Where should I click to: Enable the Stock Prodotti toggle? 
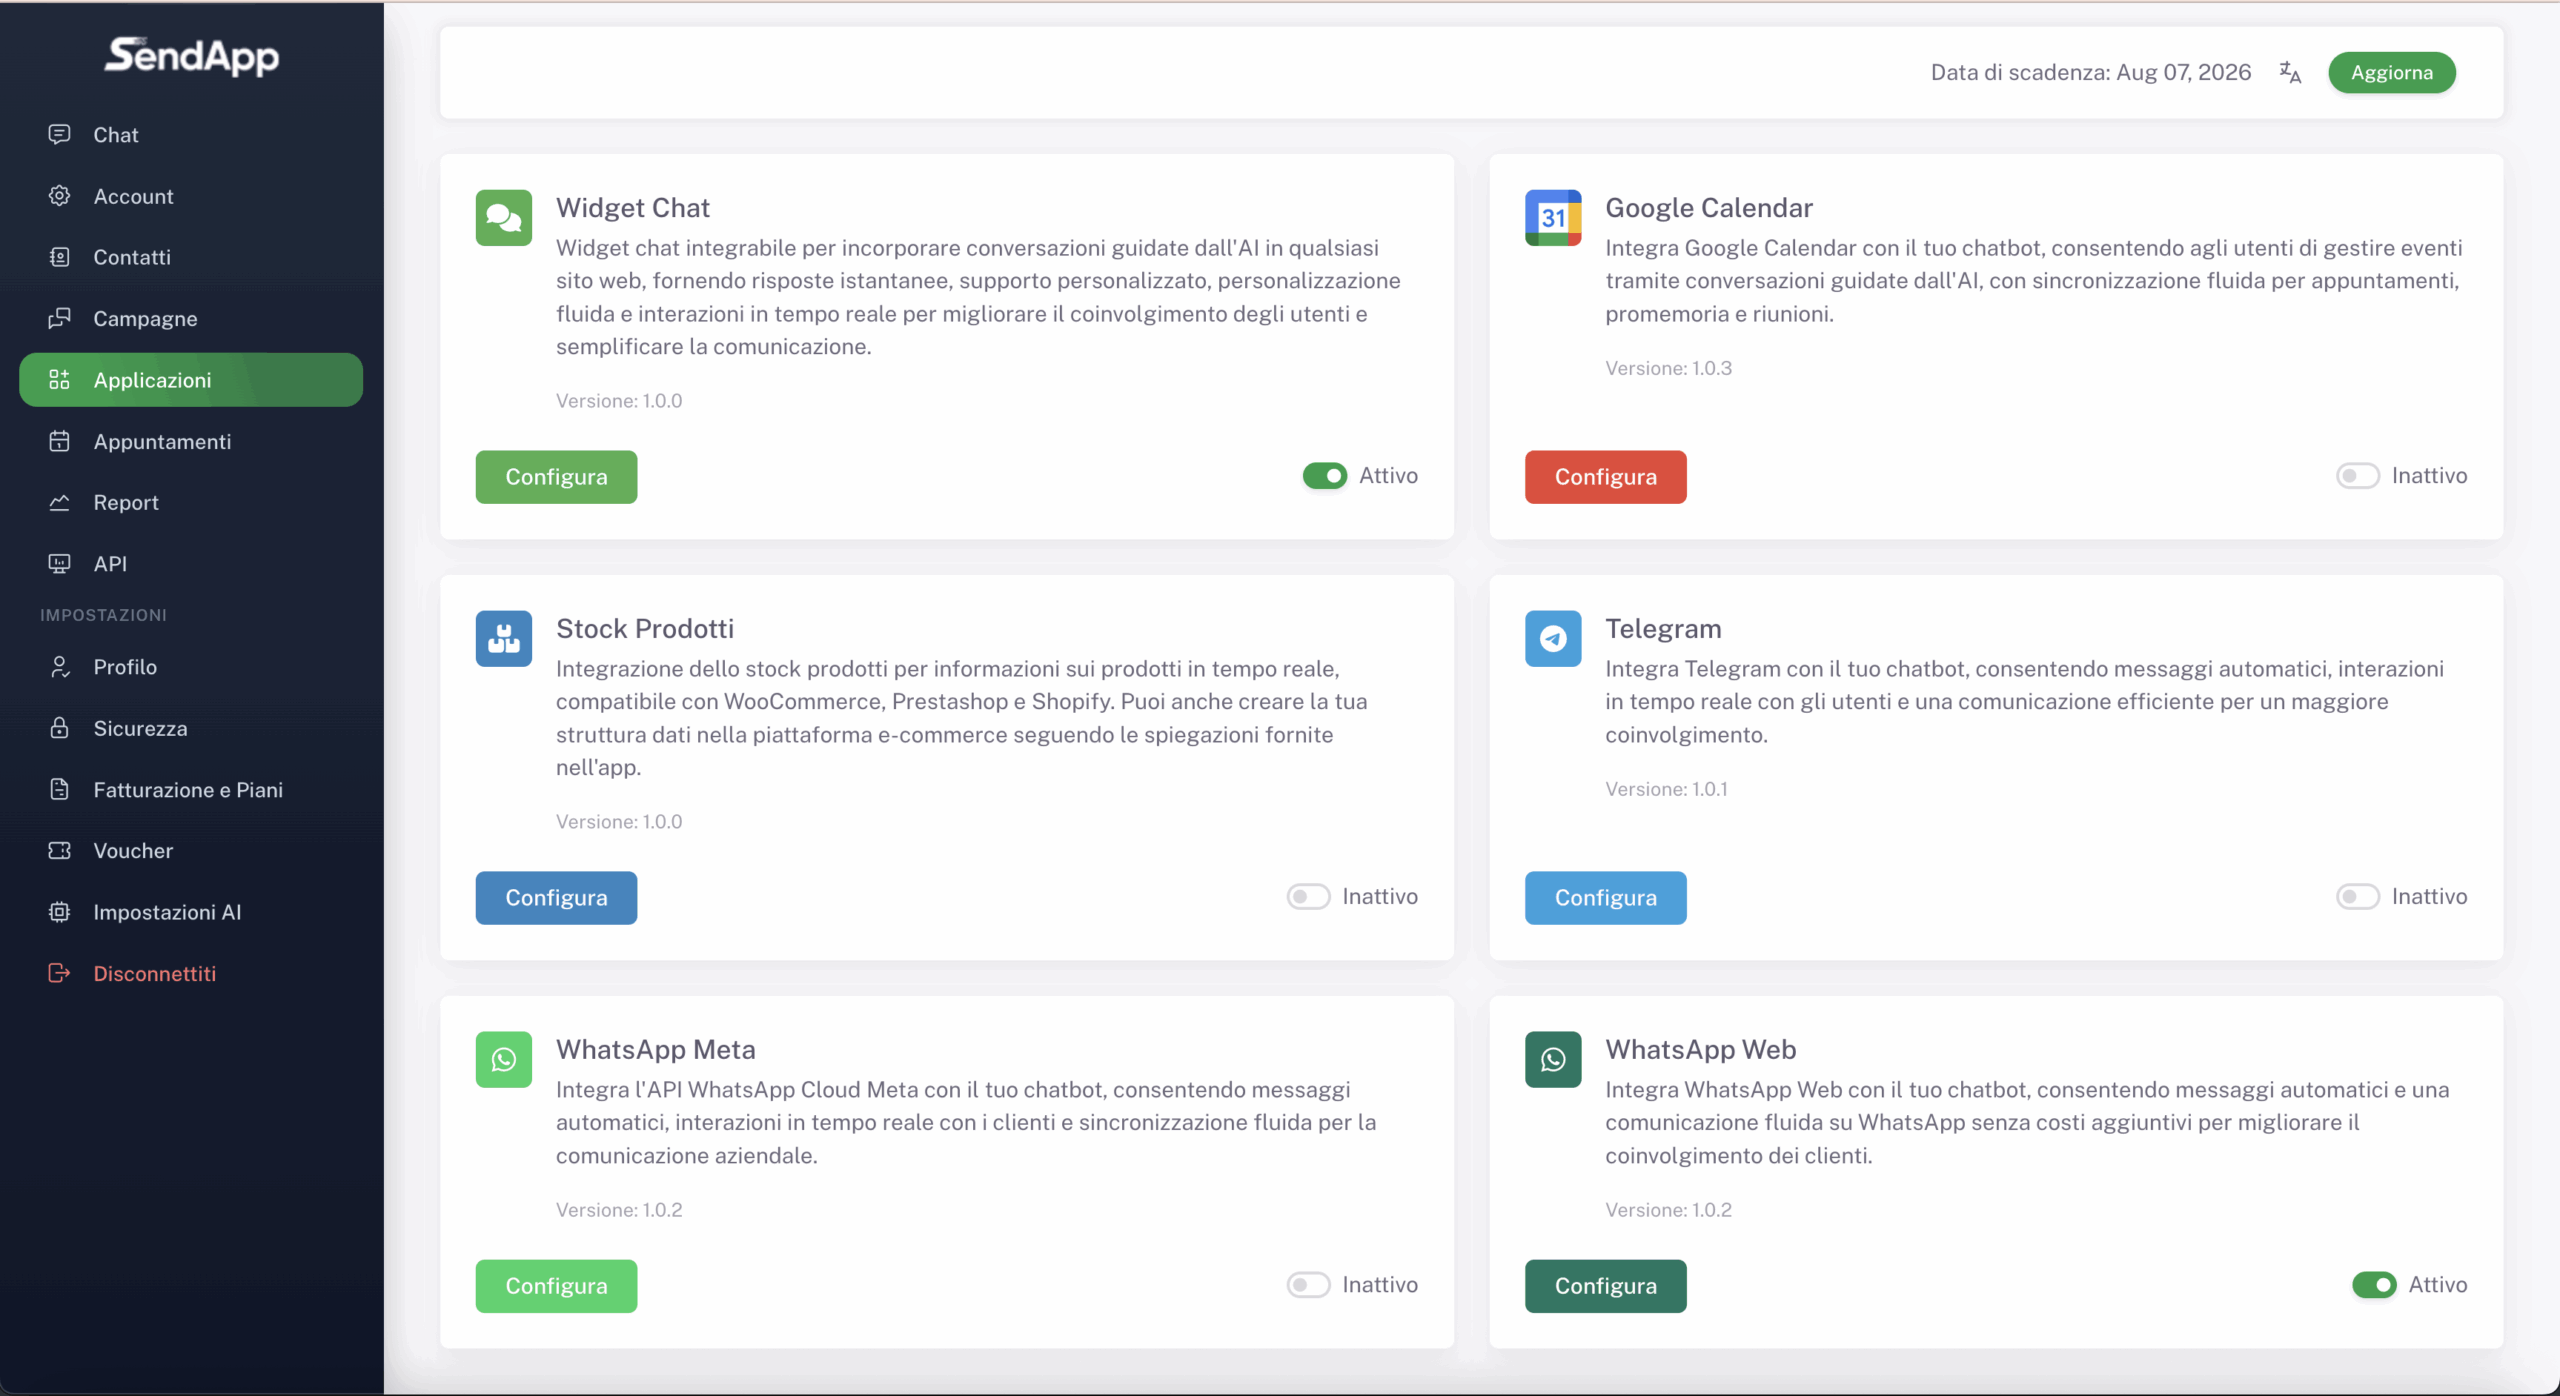(x=1309, y=897)
